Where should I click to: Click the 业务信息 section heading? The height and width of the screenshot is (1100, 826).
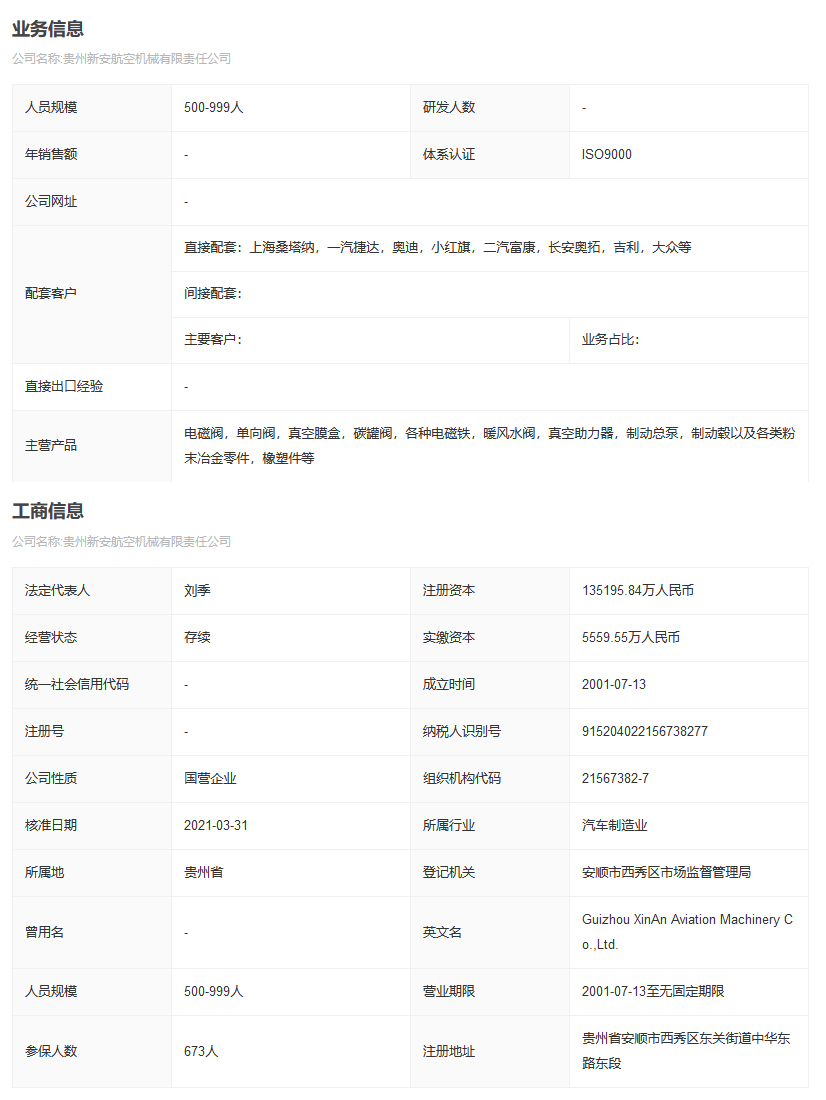click(x=48, y=29)
